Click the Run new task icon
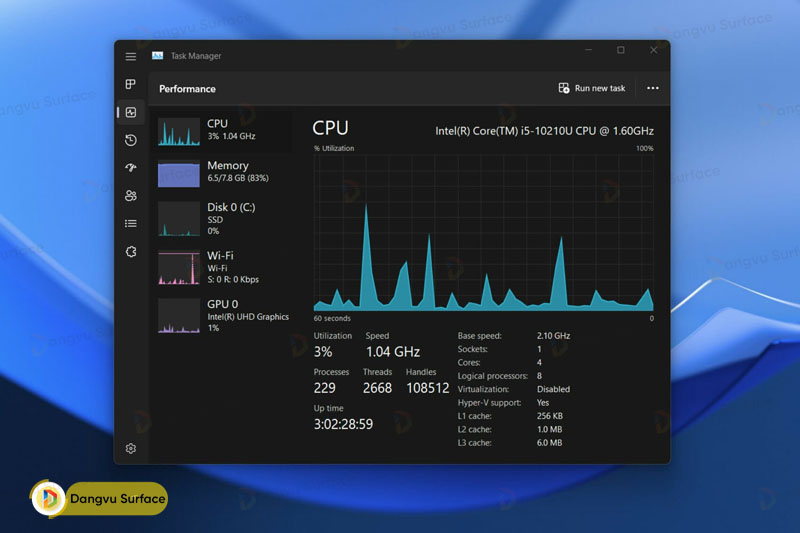800x533 pixels. click(x=564, y=88)
